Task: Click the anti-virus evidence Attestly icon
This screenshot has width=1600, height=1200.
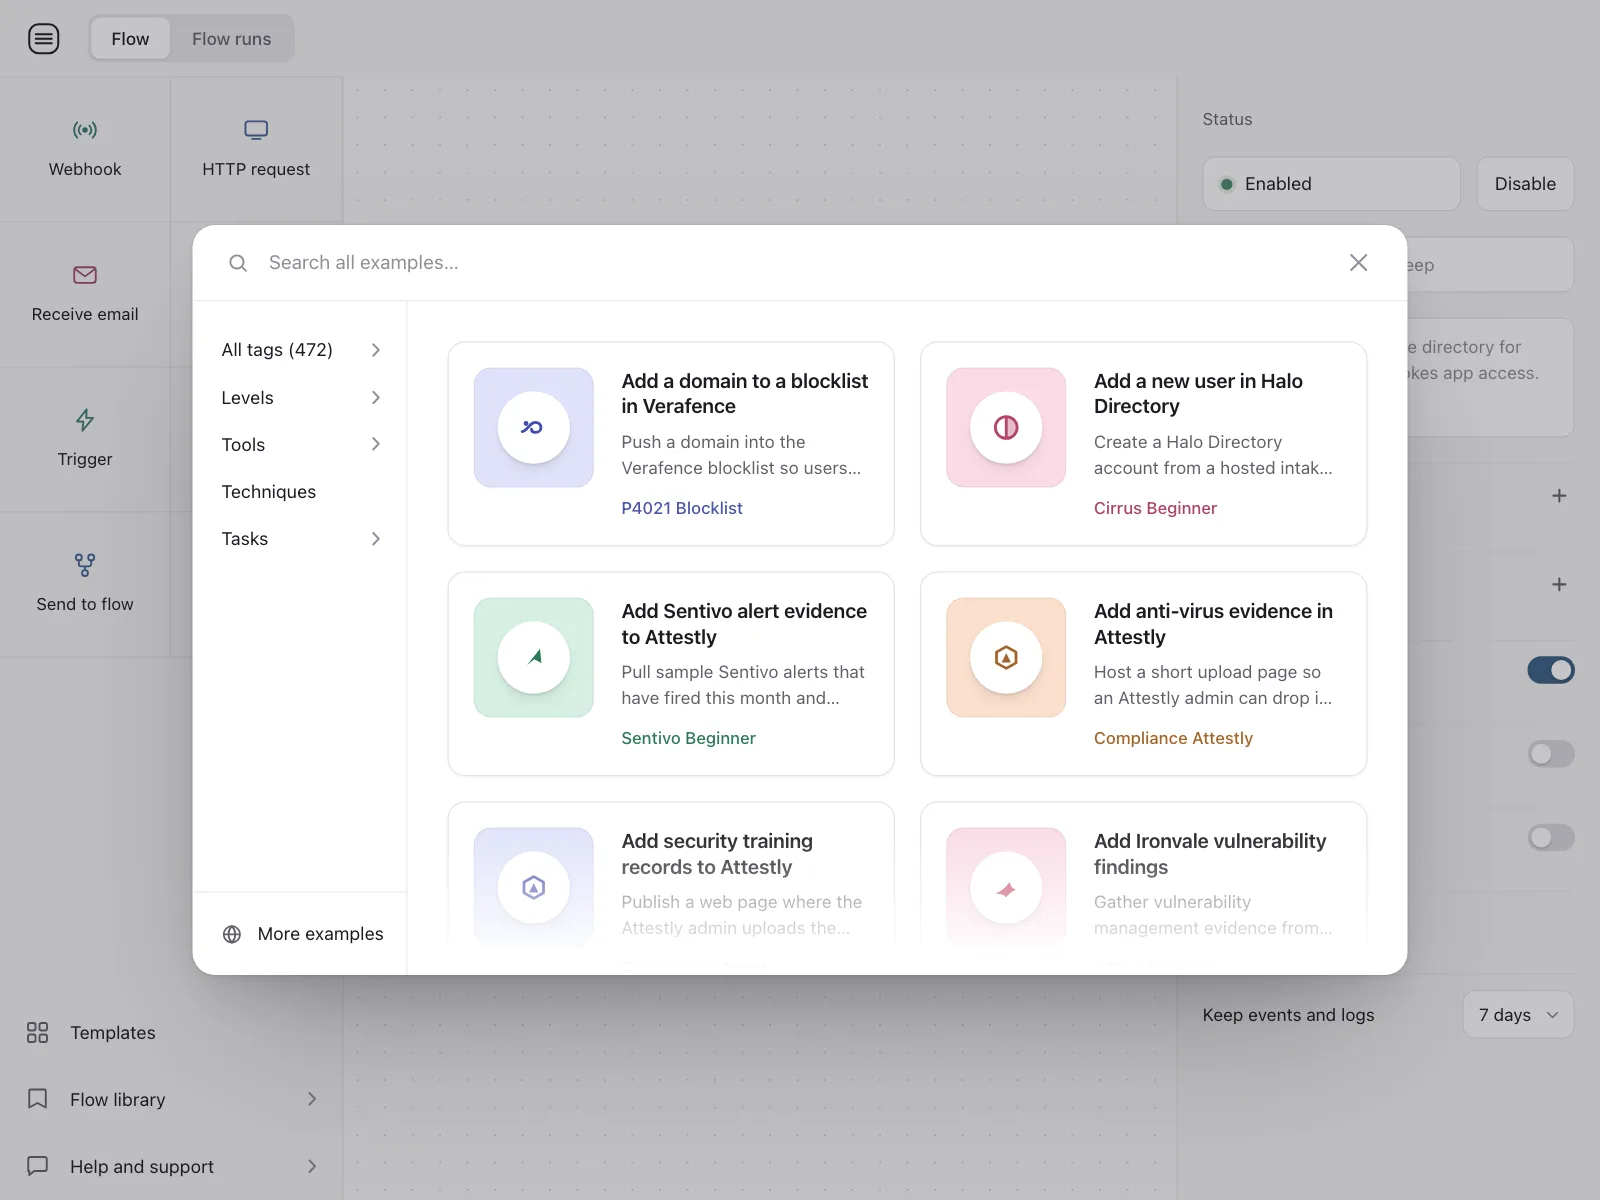Action: (x=1006, y=658)
